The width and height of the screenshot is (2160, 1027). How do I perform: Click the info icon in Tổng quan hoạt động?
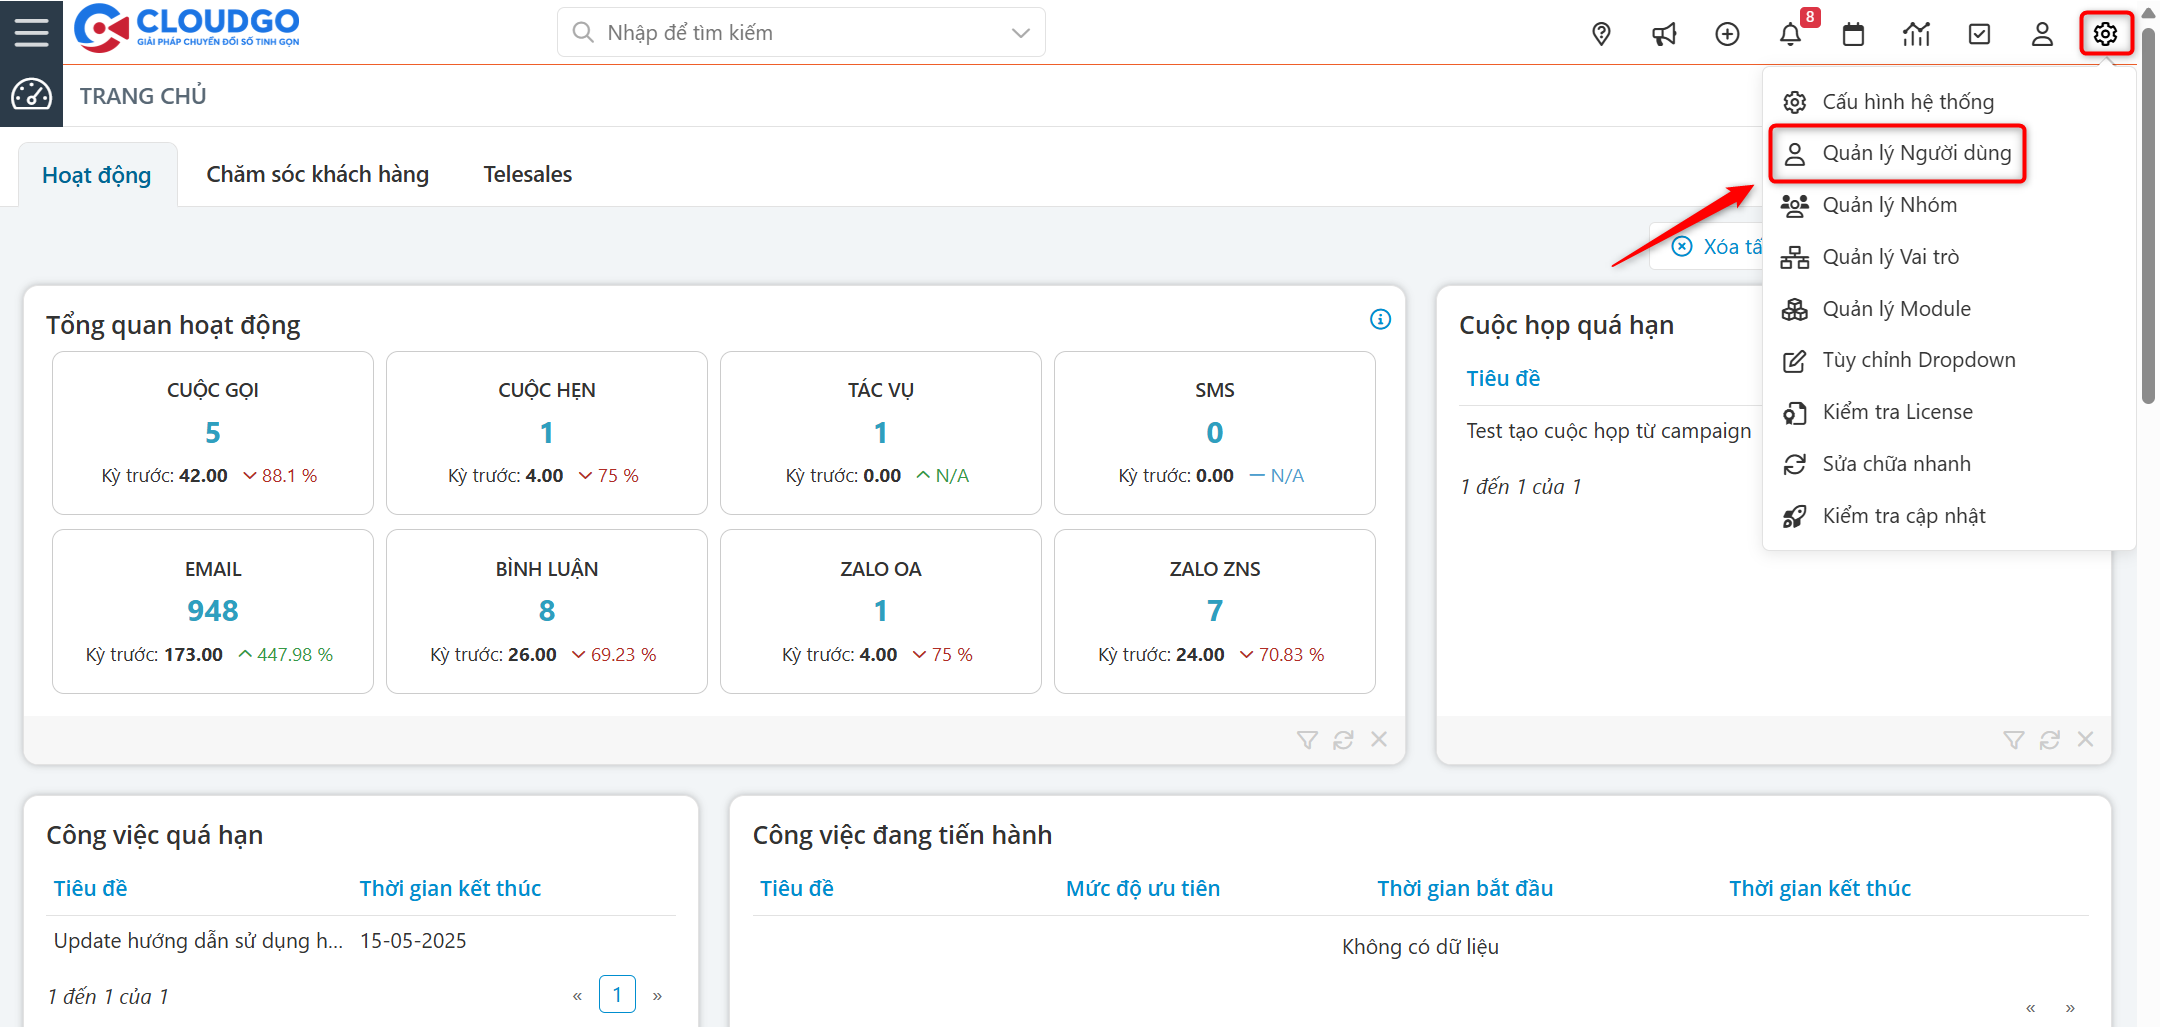pyautogui.click(x=1380, y=319)
